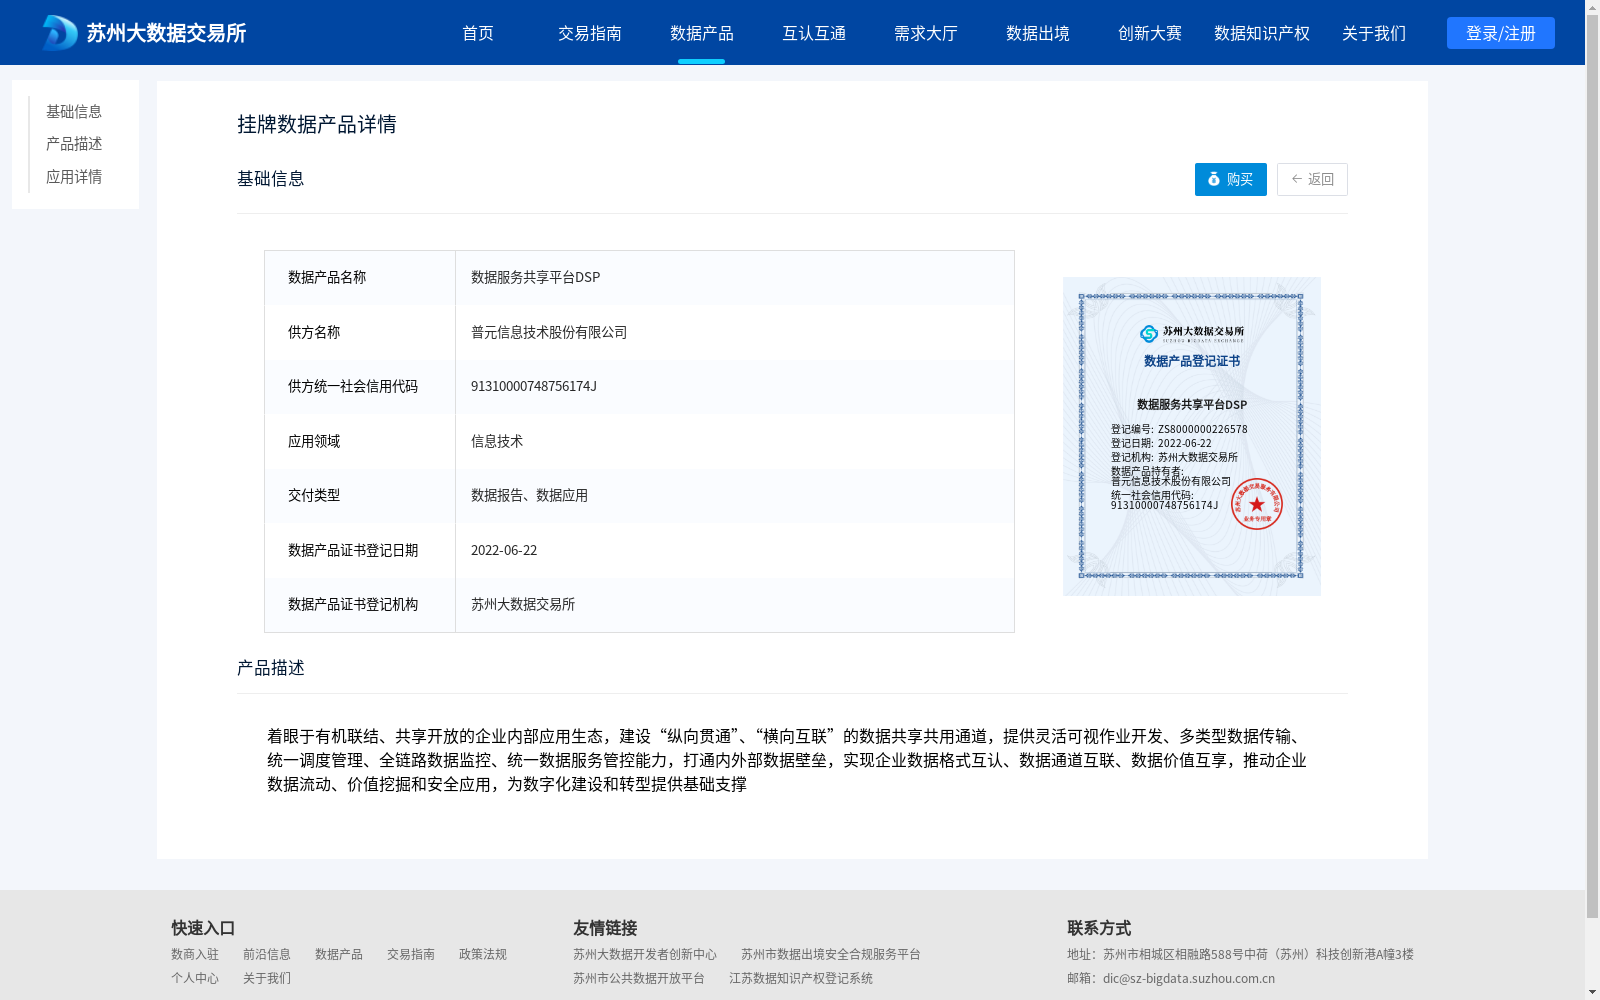Go to the 互认互通 nav item

(x=814, y=33)
